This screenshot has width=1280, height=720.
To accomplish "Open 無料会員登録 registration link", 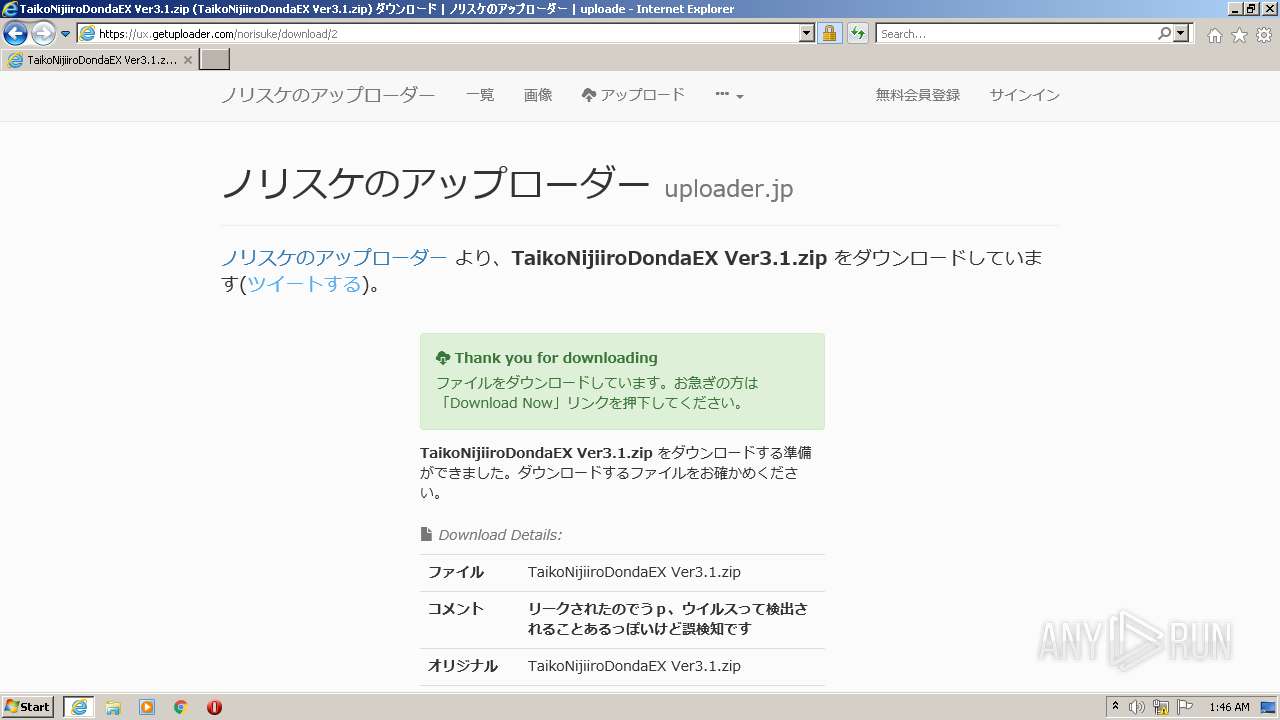I will click(x=918, y=95).
